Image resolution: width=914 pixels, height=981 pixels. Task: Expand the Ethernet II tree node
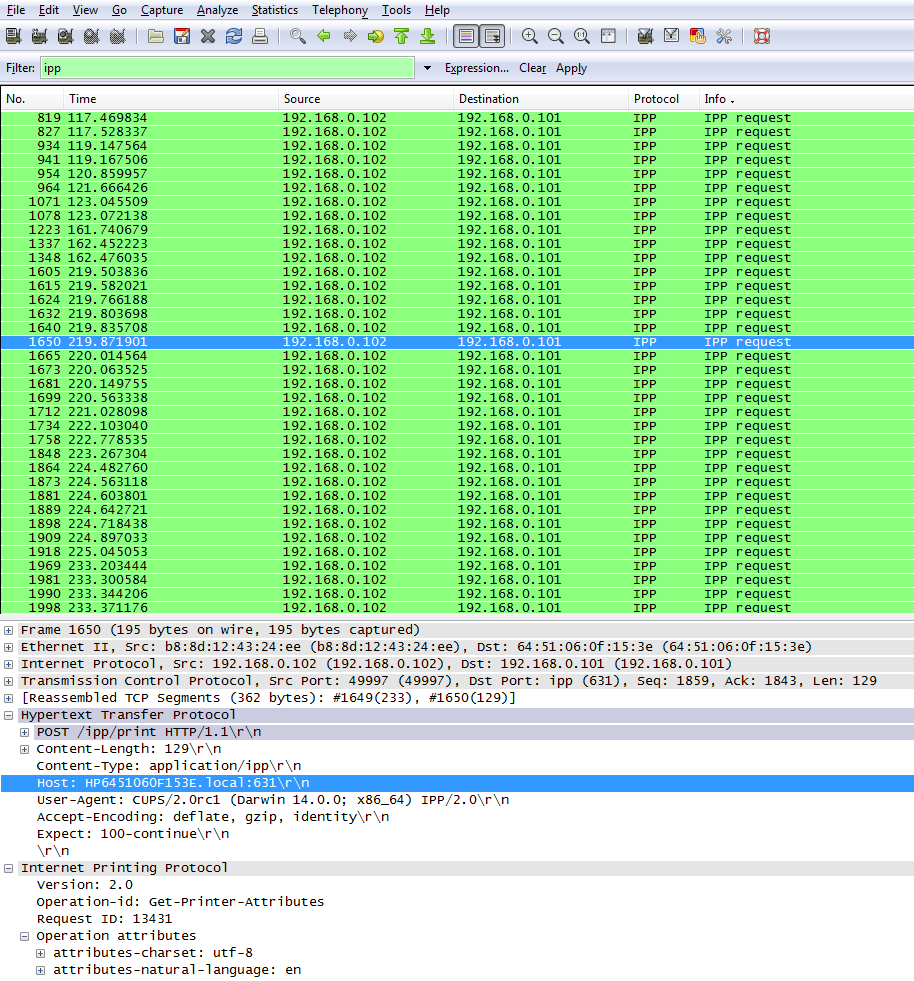click(x=8, y=647)
